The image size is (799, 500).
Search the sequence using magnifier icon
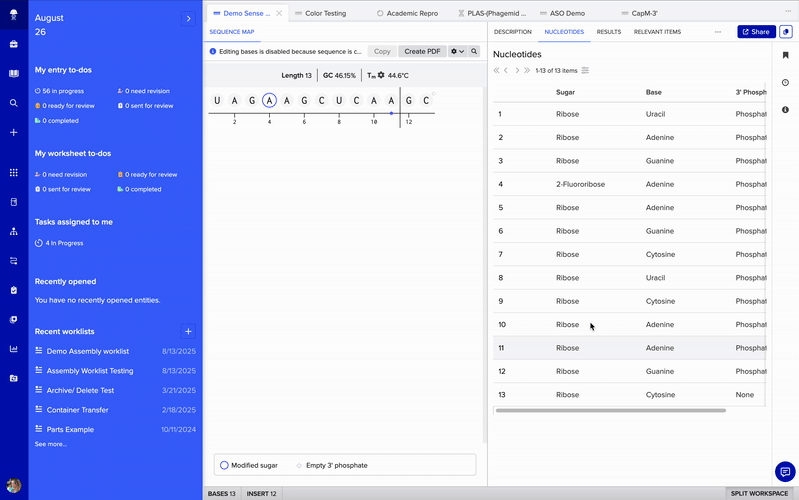474,51
